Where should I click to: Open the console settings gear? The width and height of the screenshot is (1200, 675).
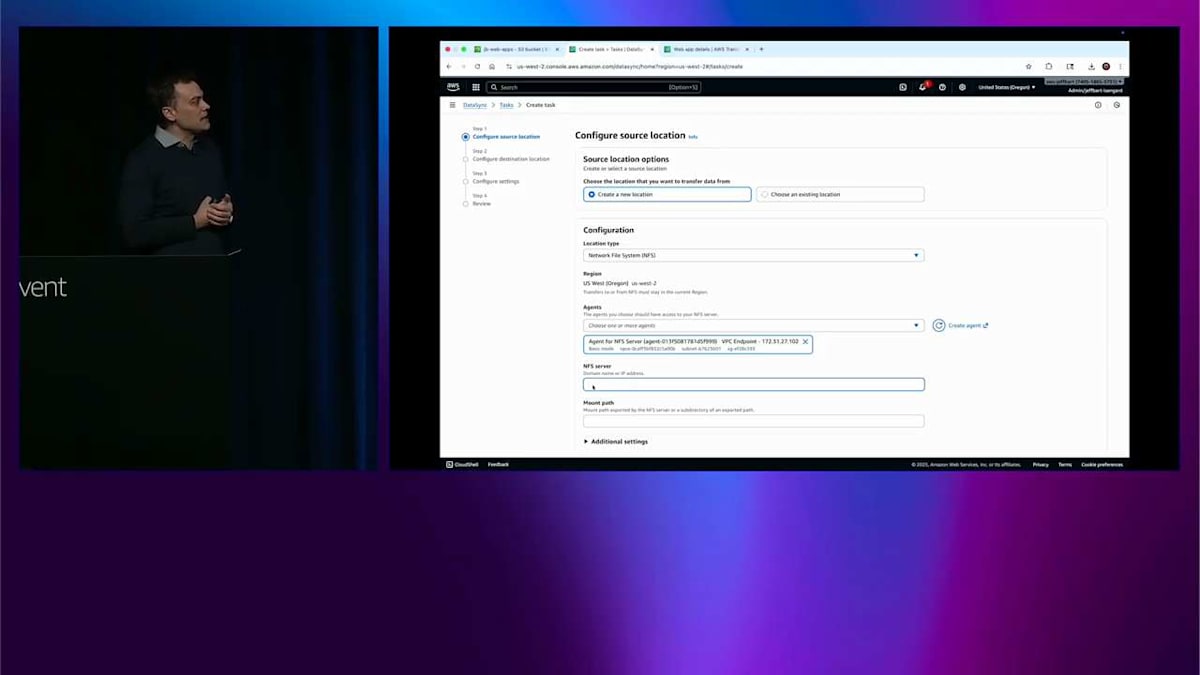click(962, 87)
